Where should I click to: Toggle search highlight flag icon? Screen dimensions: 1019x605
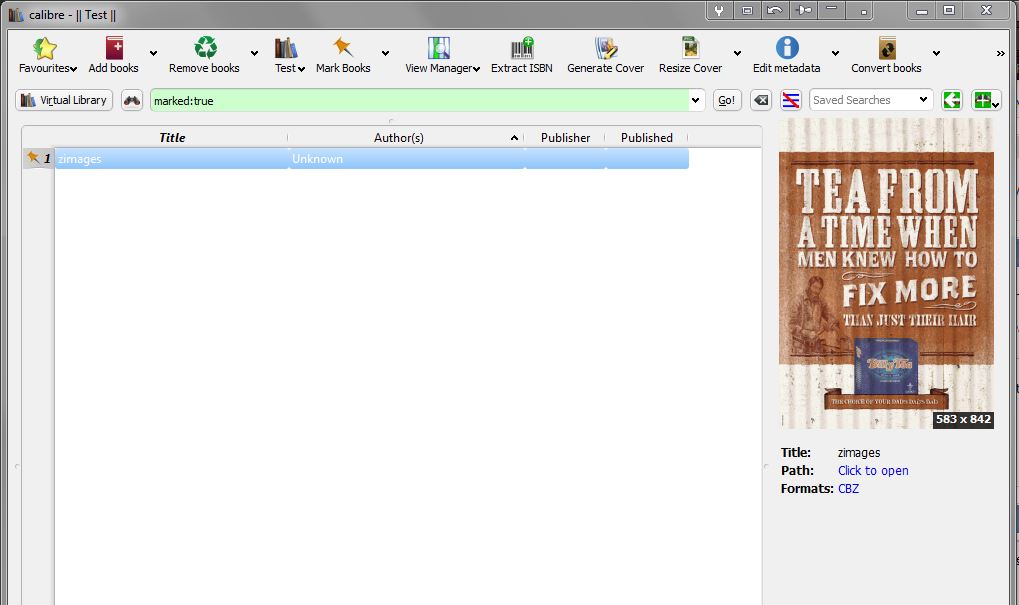coord(790,100)
